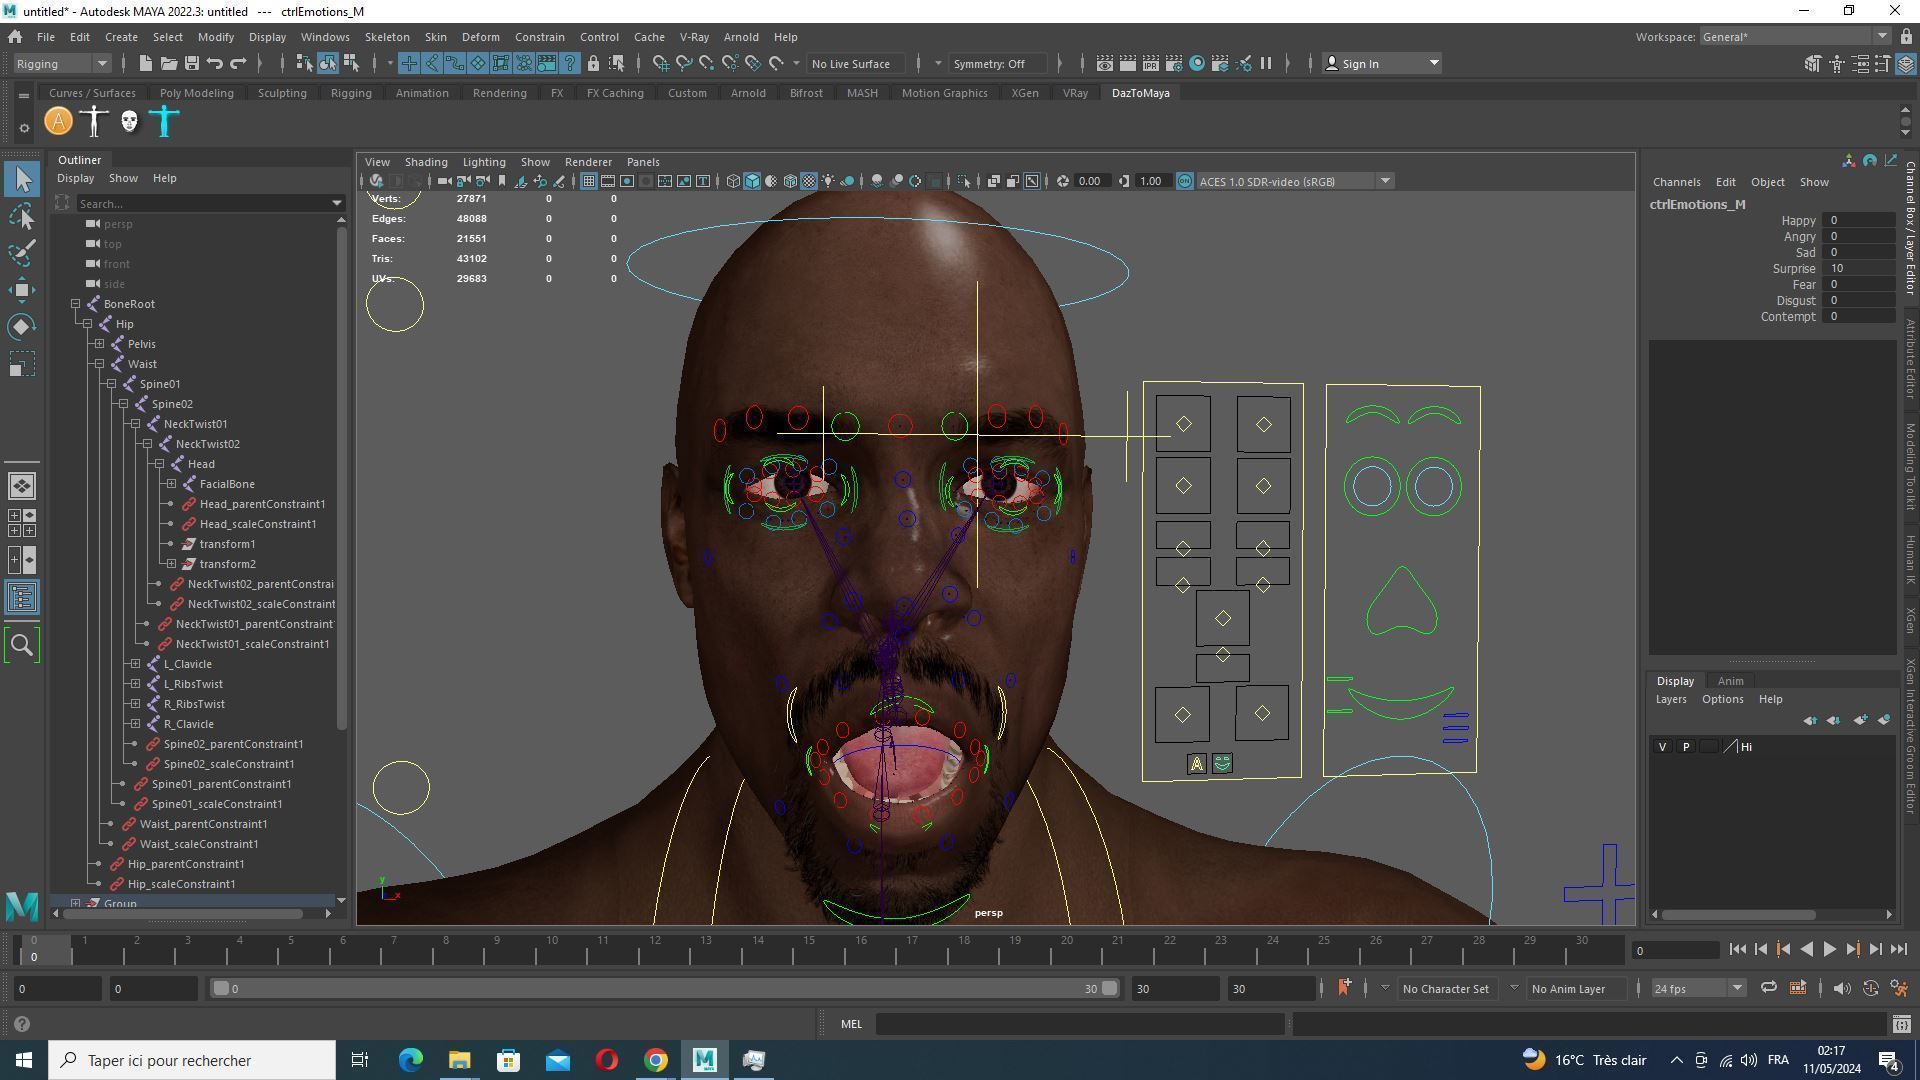Open the Maya icon in Windows taskbar
This screenshot has height=1080, width=1920.
click(704, 1060)
